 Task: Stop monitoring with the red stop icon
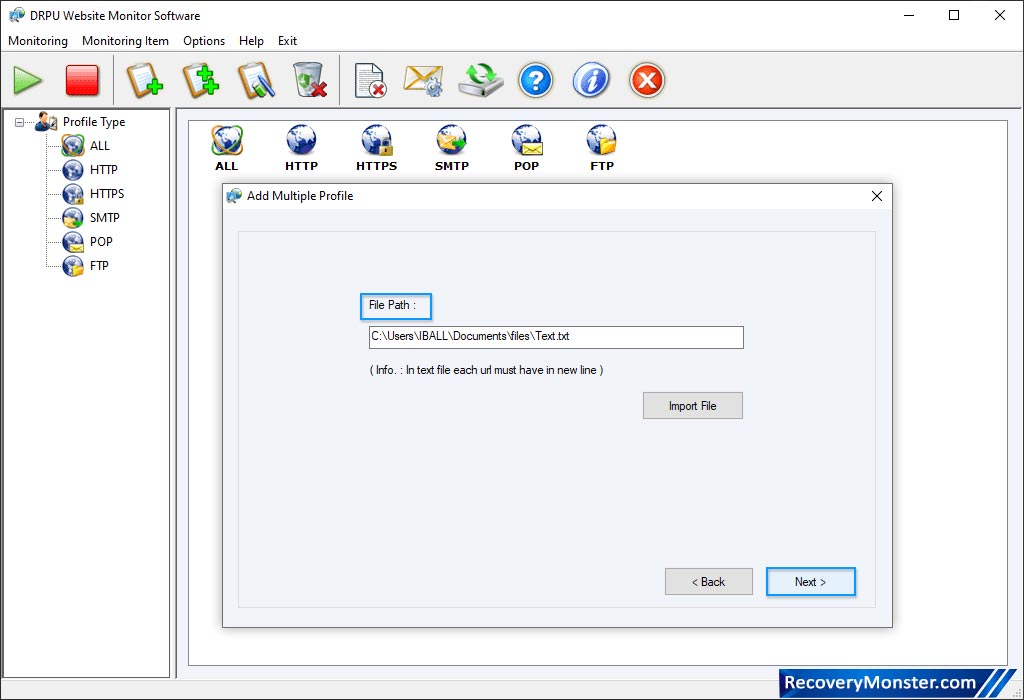click(82, 80)
